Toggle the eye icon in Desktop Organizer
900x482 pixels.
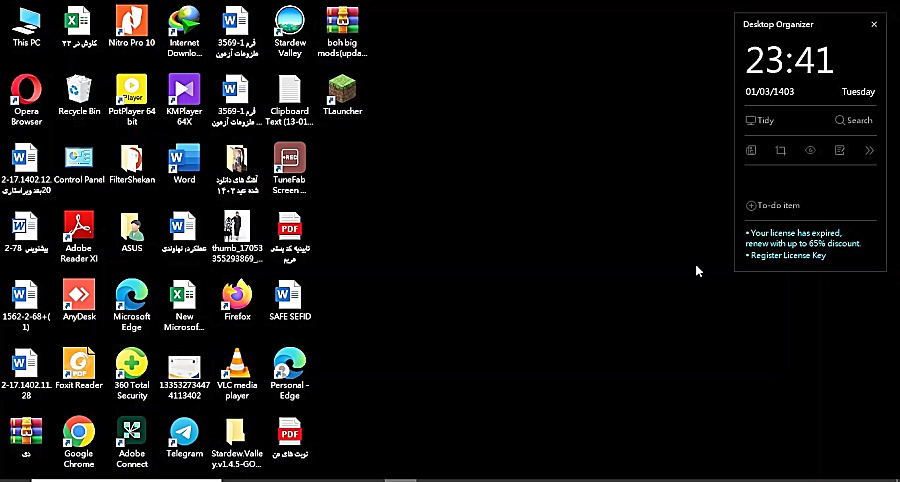(810, 150)
